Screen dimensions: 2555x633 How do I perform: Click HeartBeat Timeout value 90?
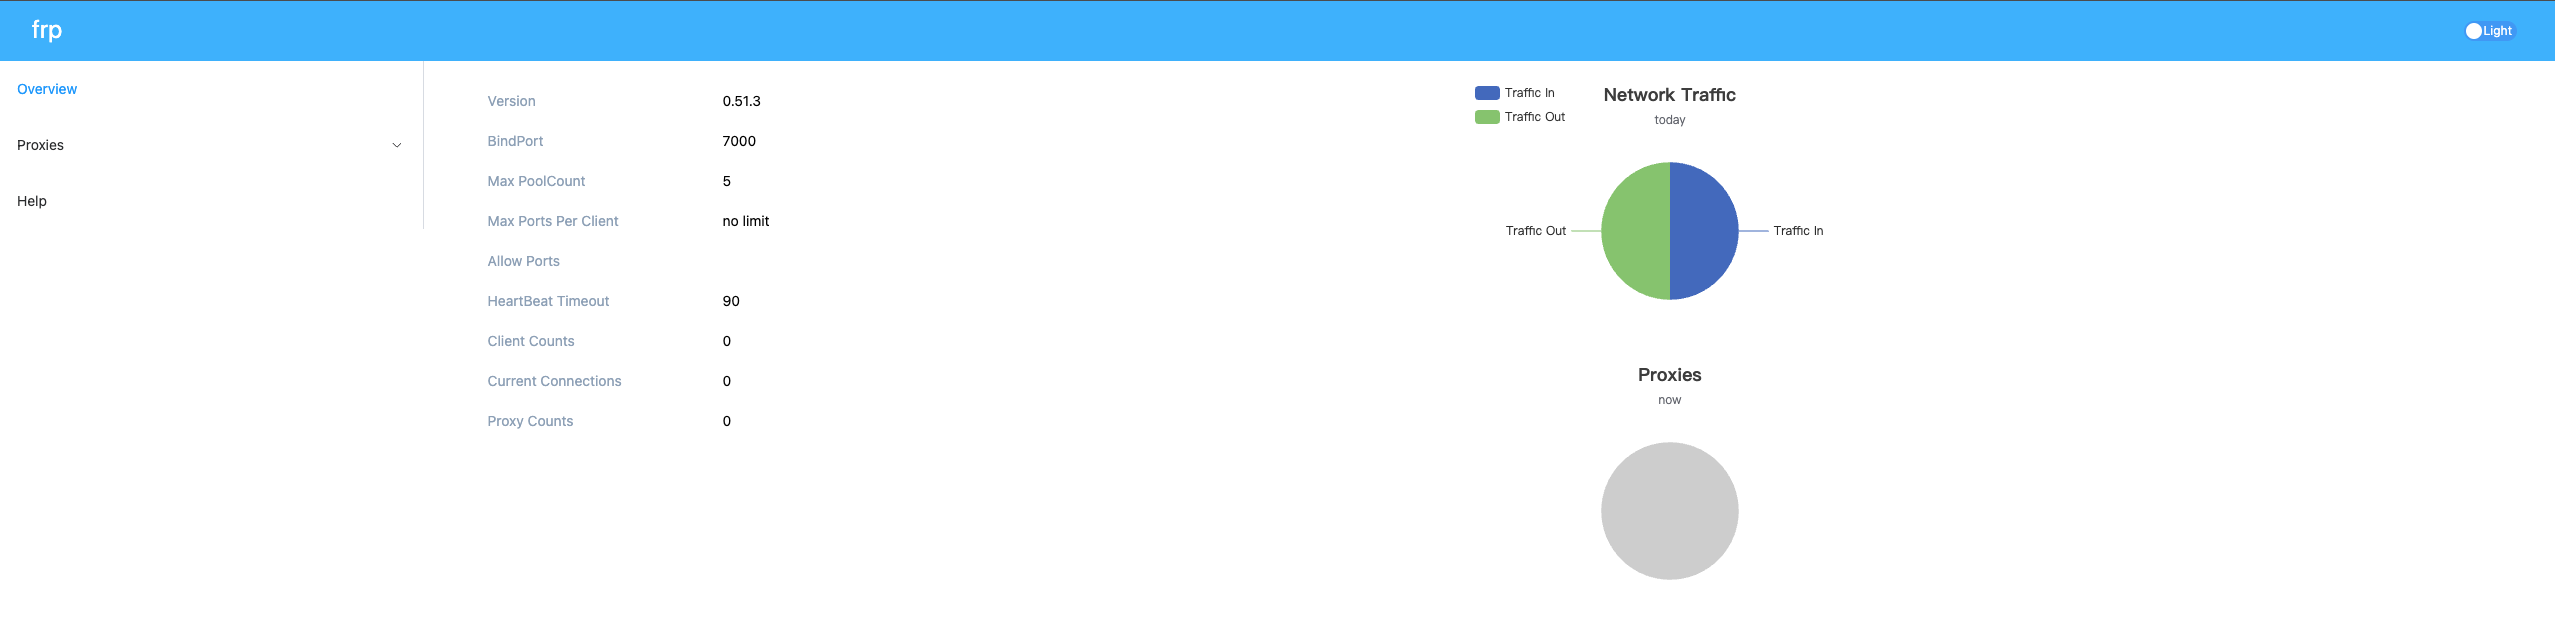731,301
